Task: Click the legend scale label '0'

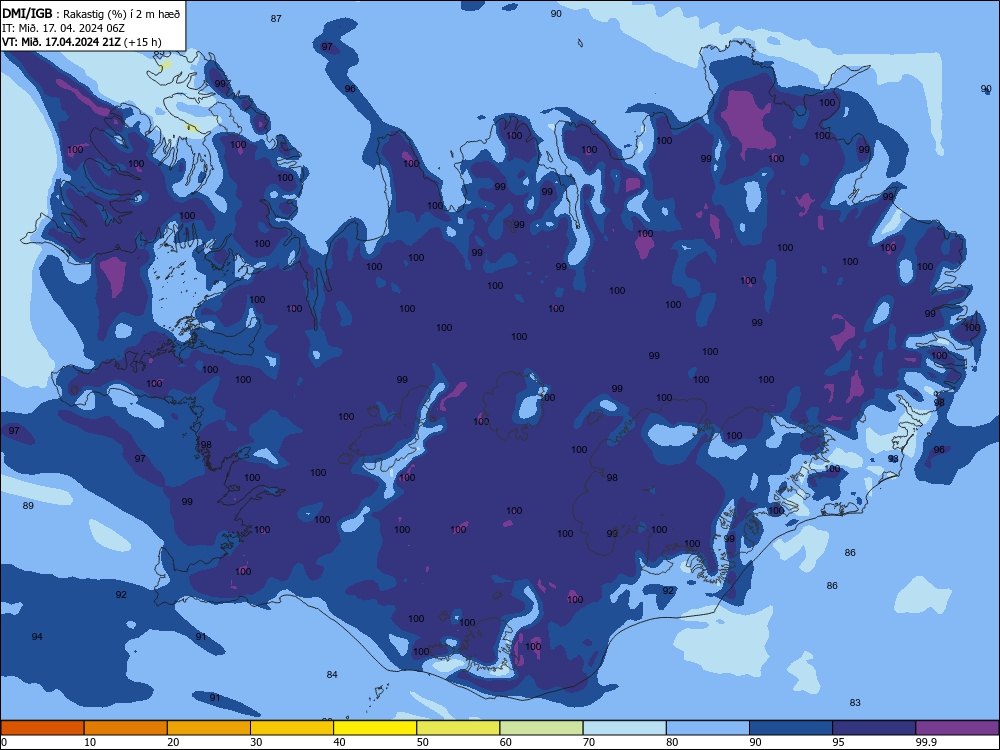Action: tap(4, 742)
